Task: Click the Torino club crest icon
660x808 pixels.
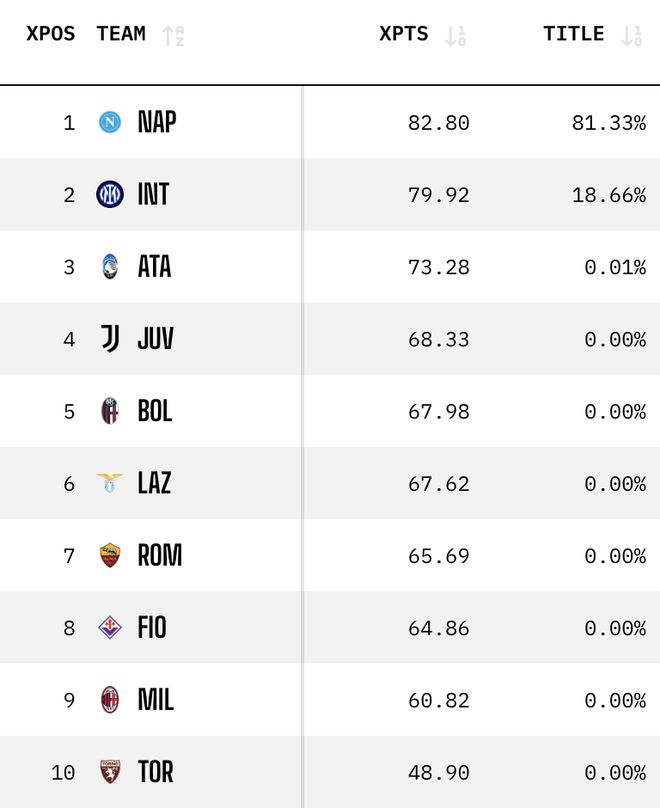Action: click(110, 772)
